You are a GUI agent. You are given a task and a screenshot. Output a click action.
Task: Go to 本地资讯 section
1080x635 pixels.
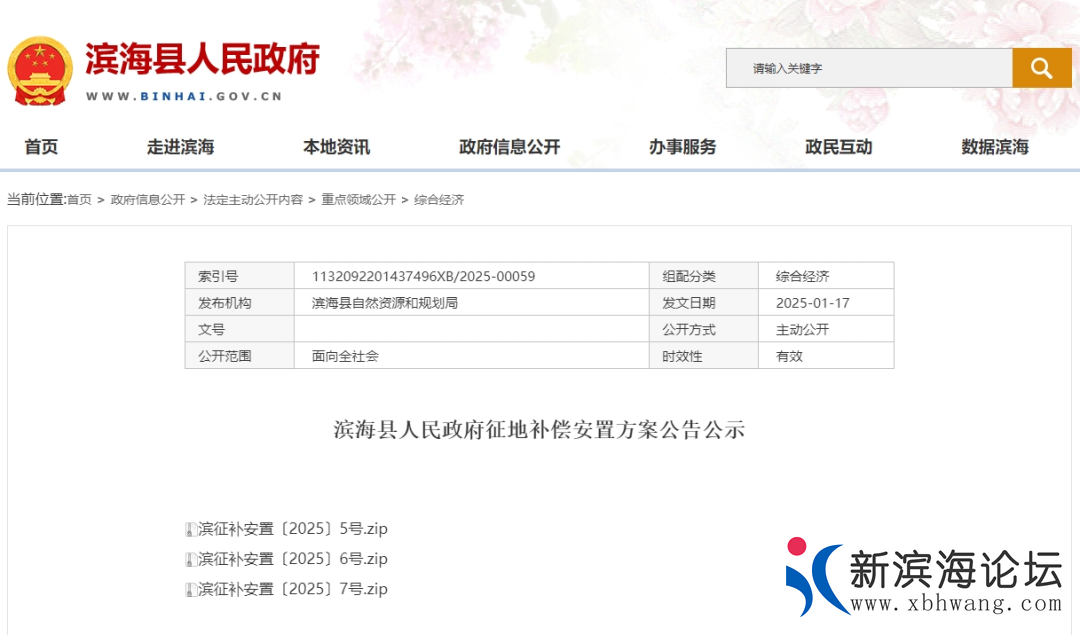pos(336,147)
